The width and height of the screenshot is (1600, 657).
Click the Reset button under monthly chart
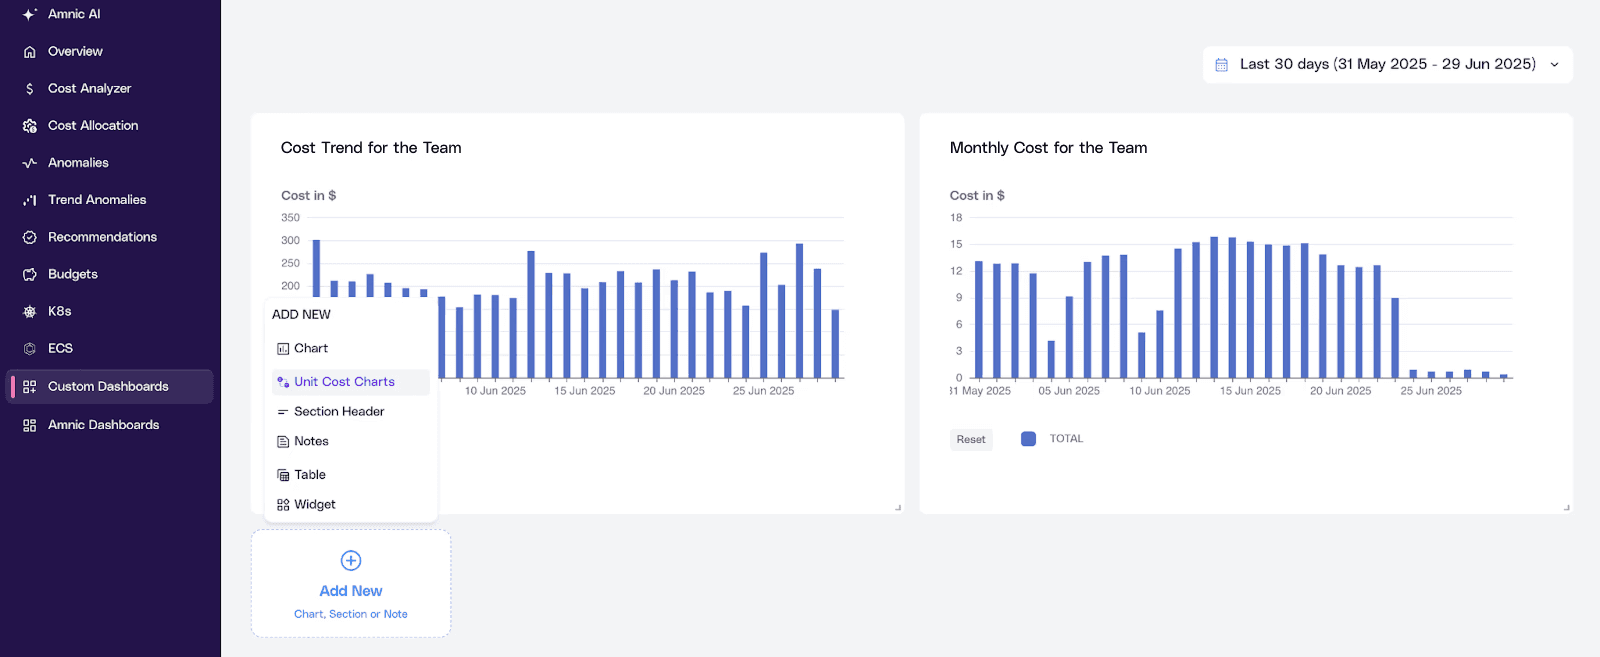pyautogui.click(x=971, y=439)
